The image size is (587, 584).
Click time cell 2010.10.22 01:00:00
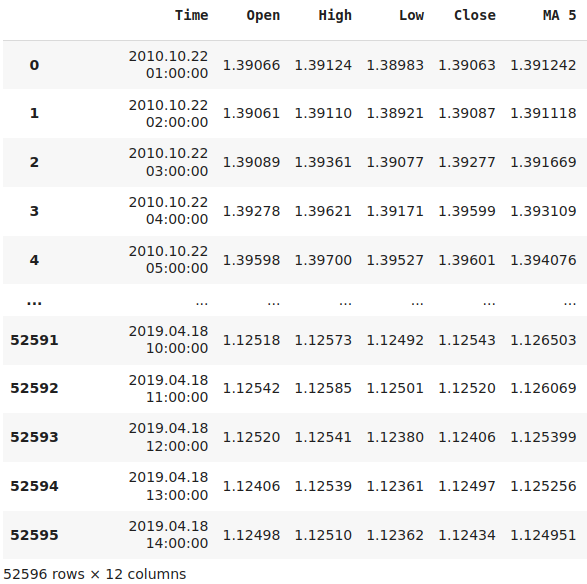click(168, 65)
